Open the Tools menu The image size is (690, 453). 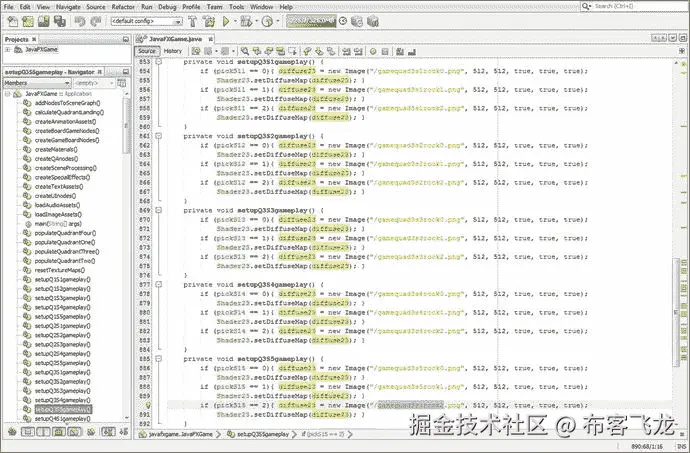click(x=237, y=7)
